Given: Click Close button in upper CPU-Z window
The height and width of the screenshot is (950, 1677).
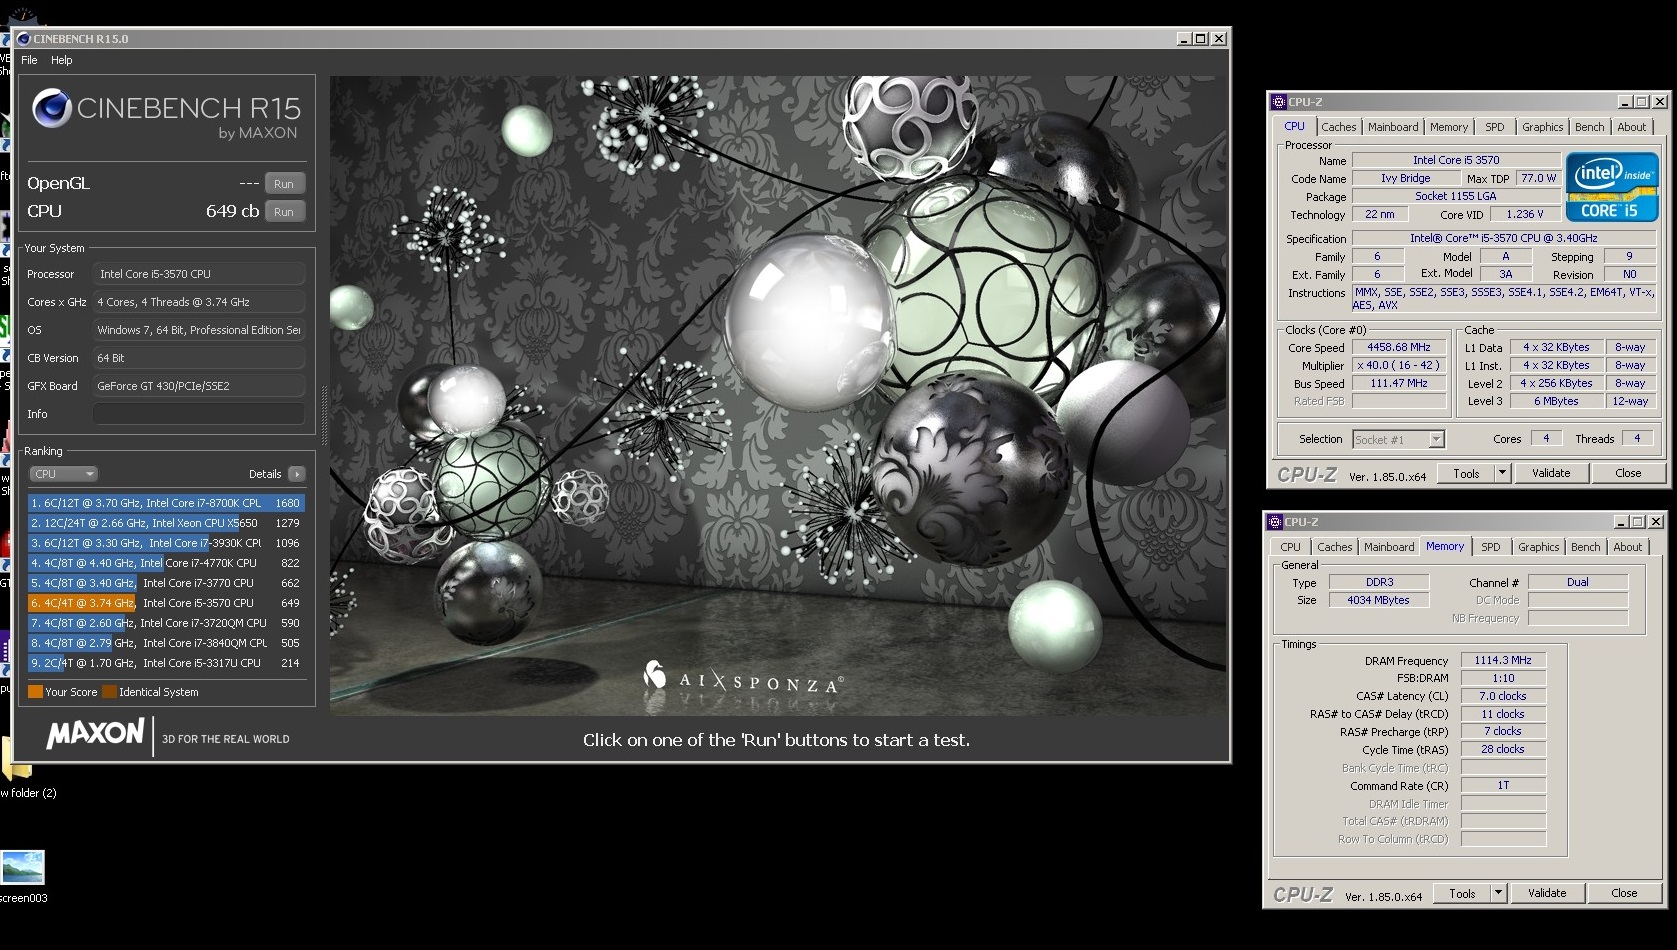Looking at the screenshot, I should coord(1628,473).
